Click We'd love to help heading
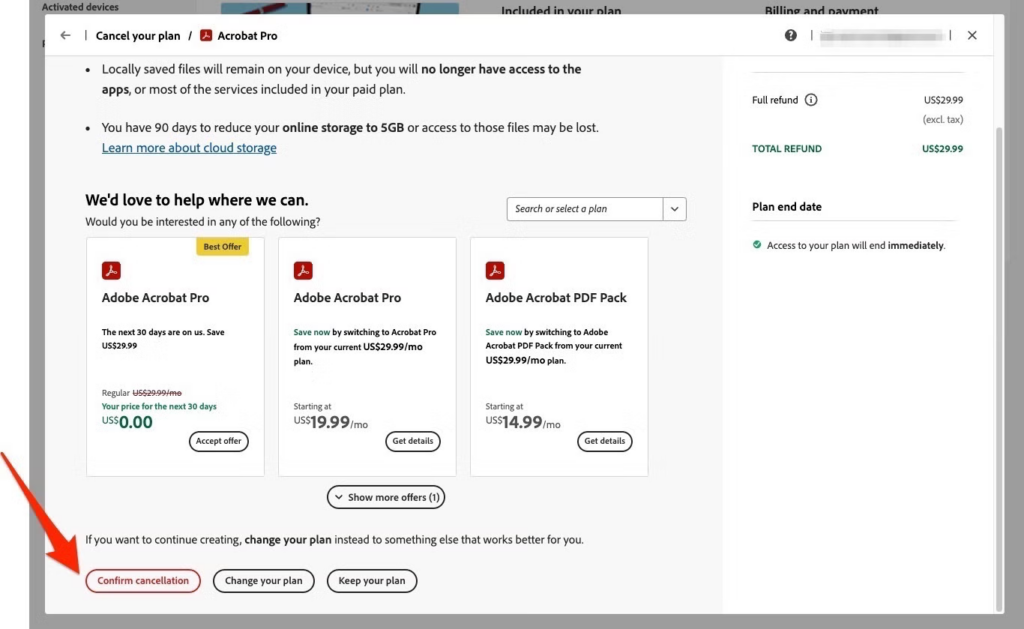The width and height of the screenshot is (1024, 629). pyautogui.click(x=197, y=200)
